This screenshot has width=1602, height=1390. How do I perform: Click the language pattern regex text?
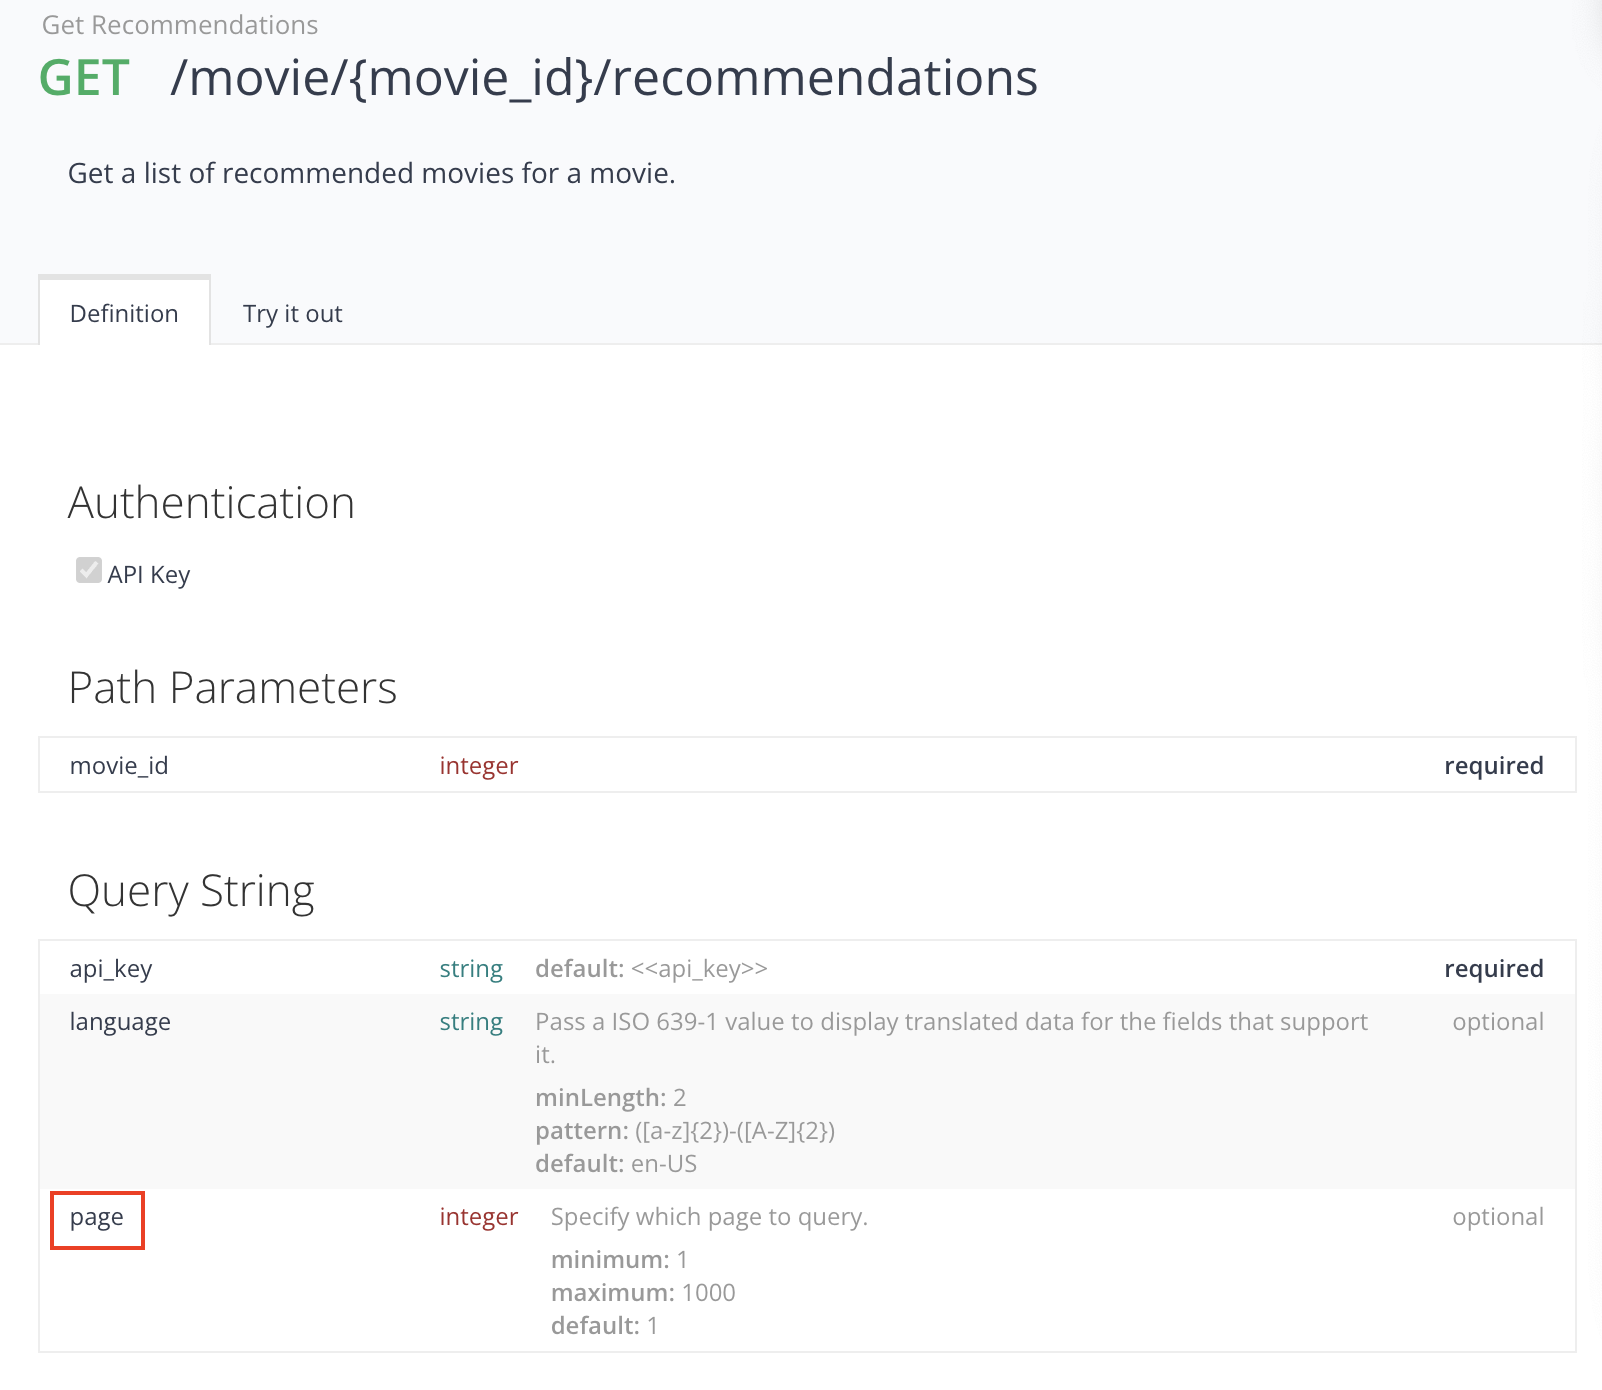(734, 1131)
